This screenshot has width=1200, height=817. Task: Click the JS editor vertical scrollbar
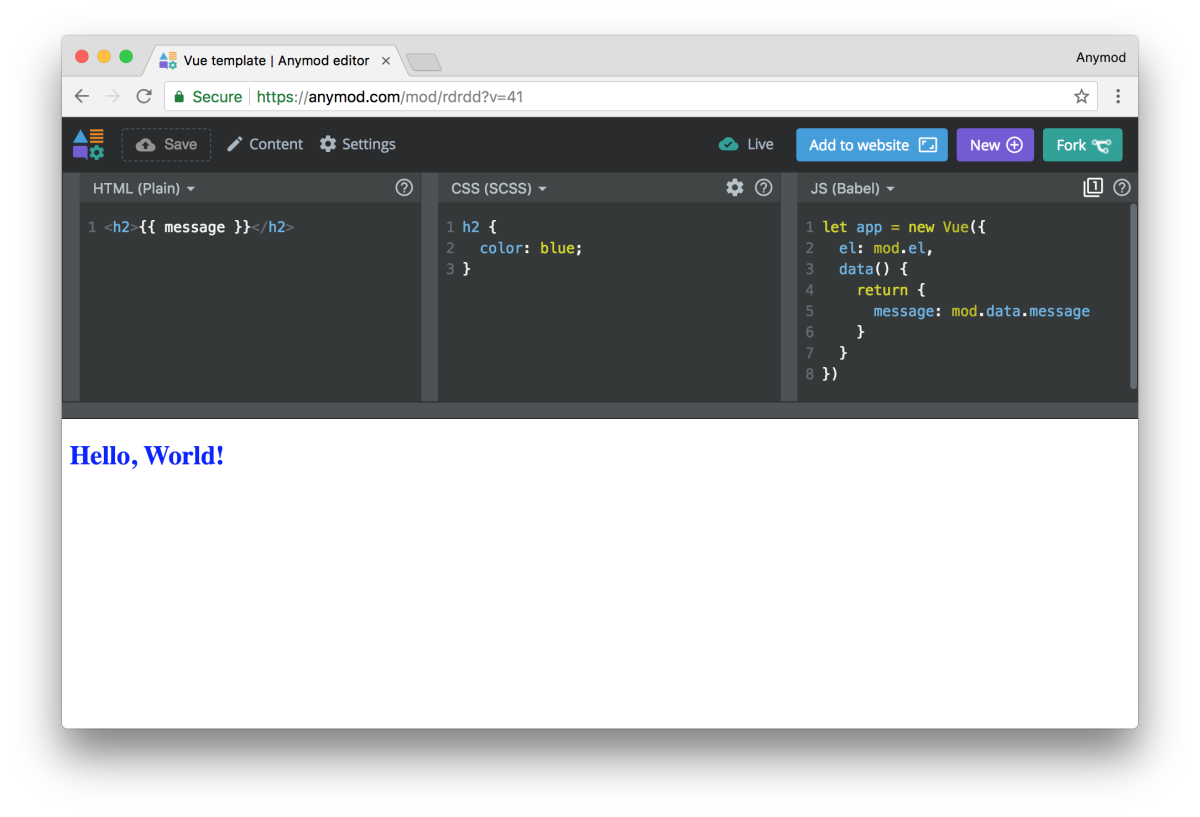click(1133, 296)
